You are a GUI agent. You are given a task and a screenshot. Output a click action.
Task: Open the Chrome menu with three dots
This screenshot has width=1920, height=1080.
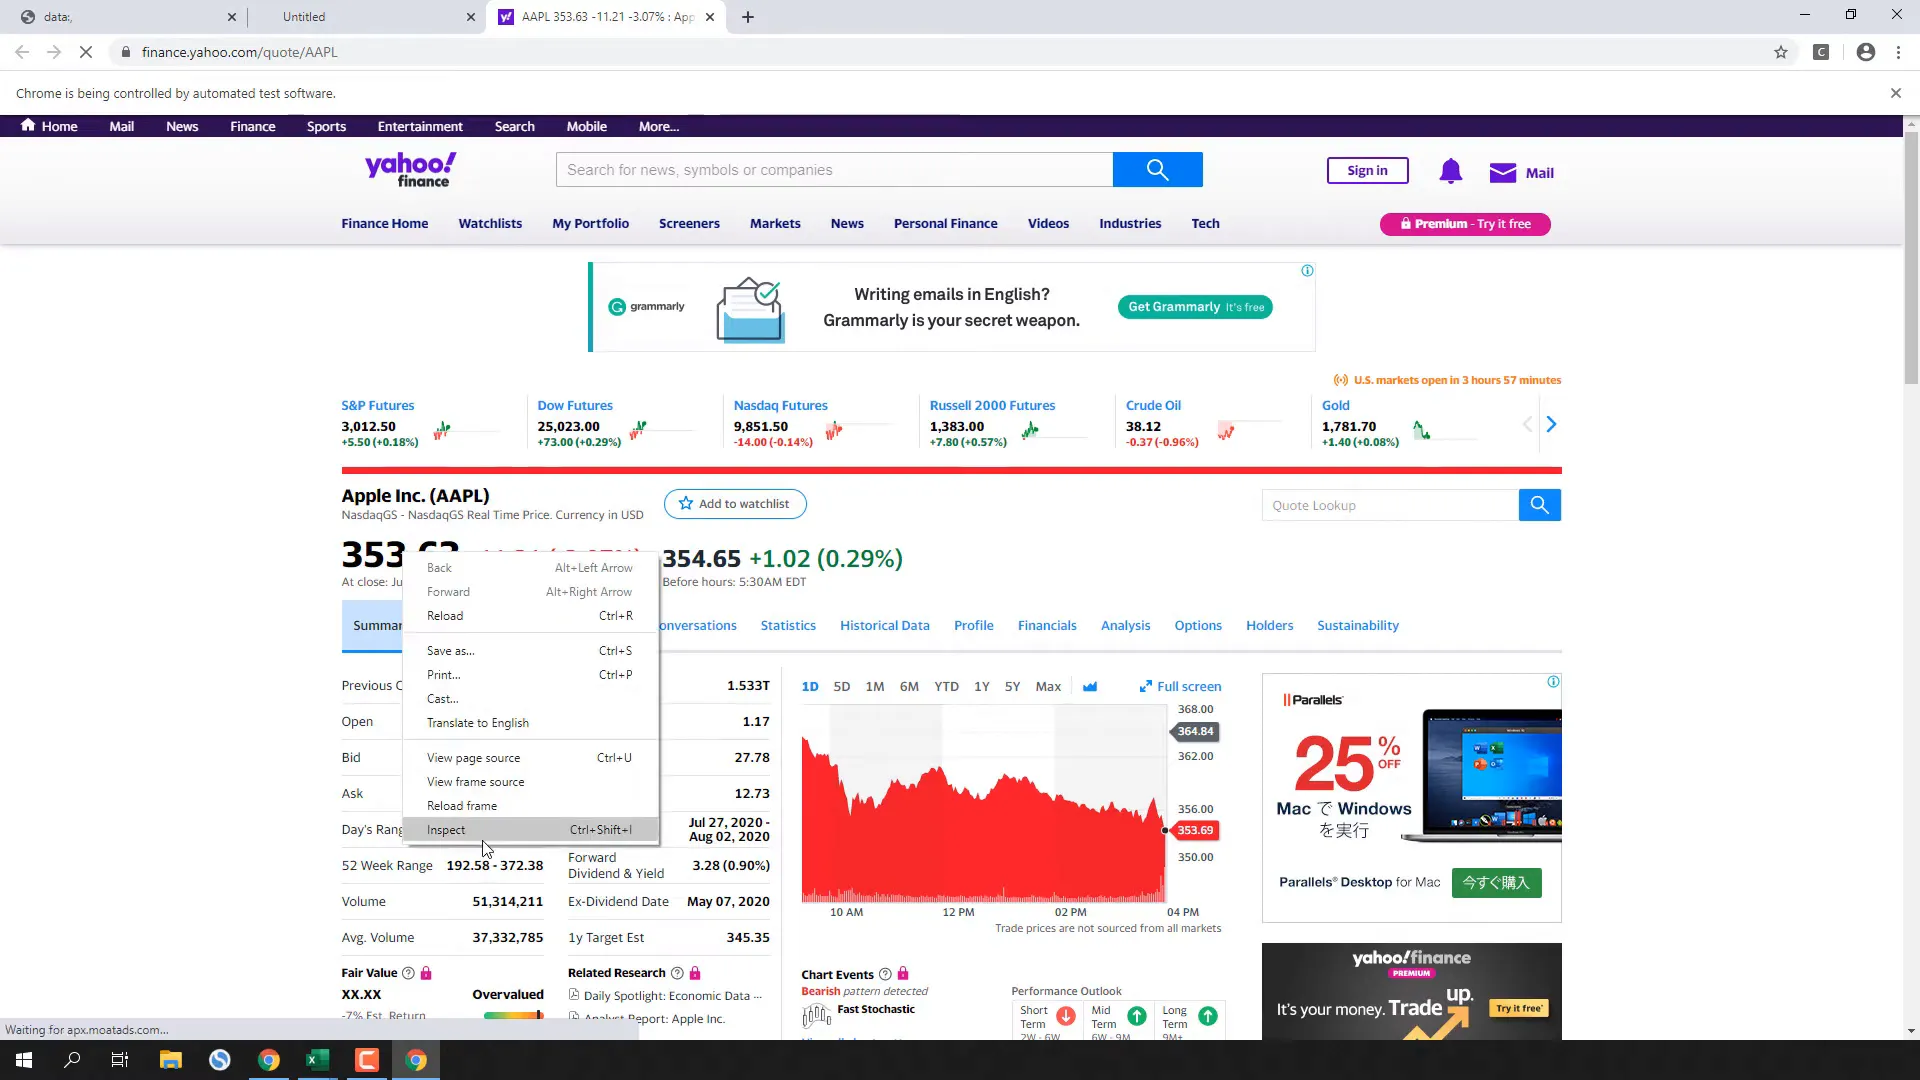tap(1897, 52)
